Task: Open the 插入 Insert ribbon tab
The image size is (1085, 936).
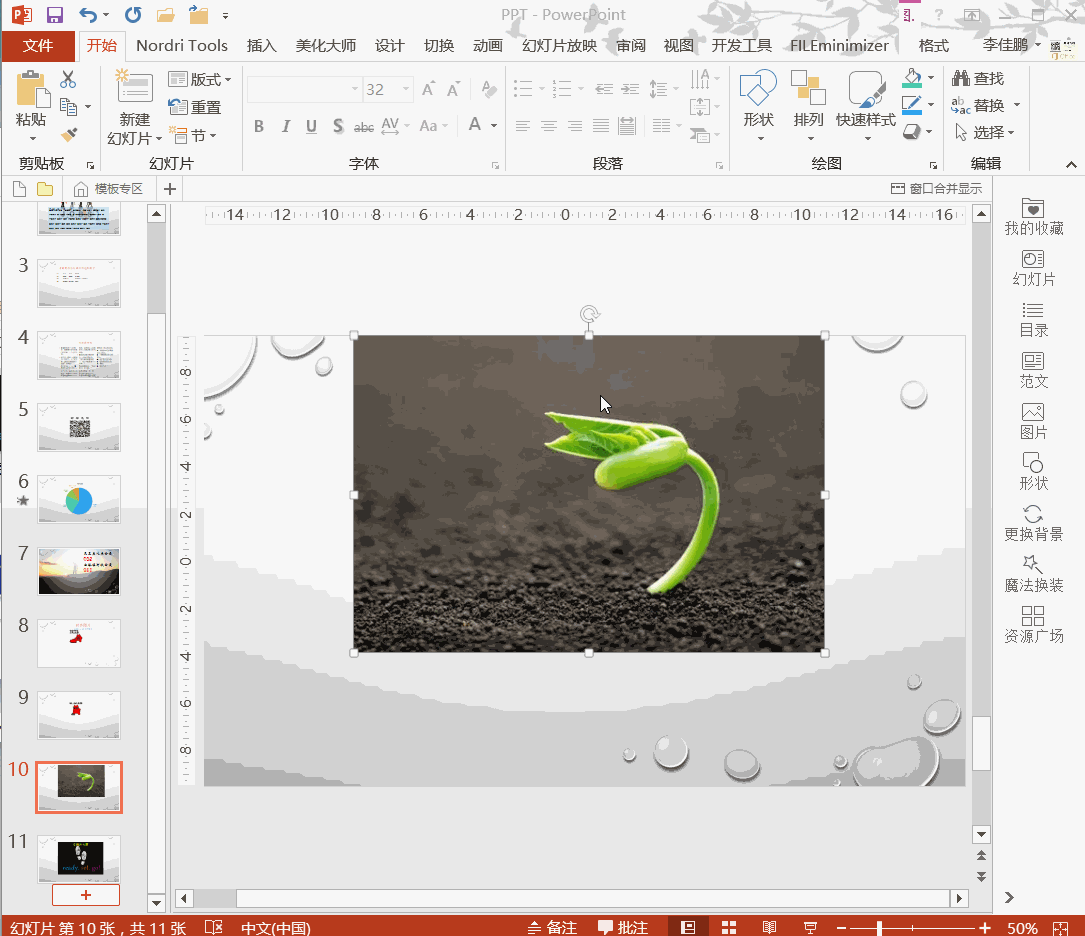Action: click(x=261, y=45)
